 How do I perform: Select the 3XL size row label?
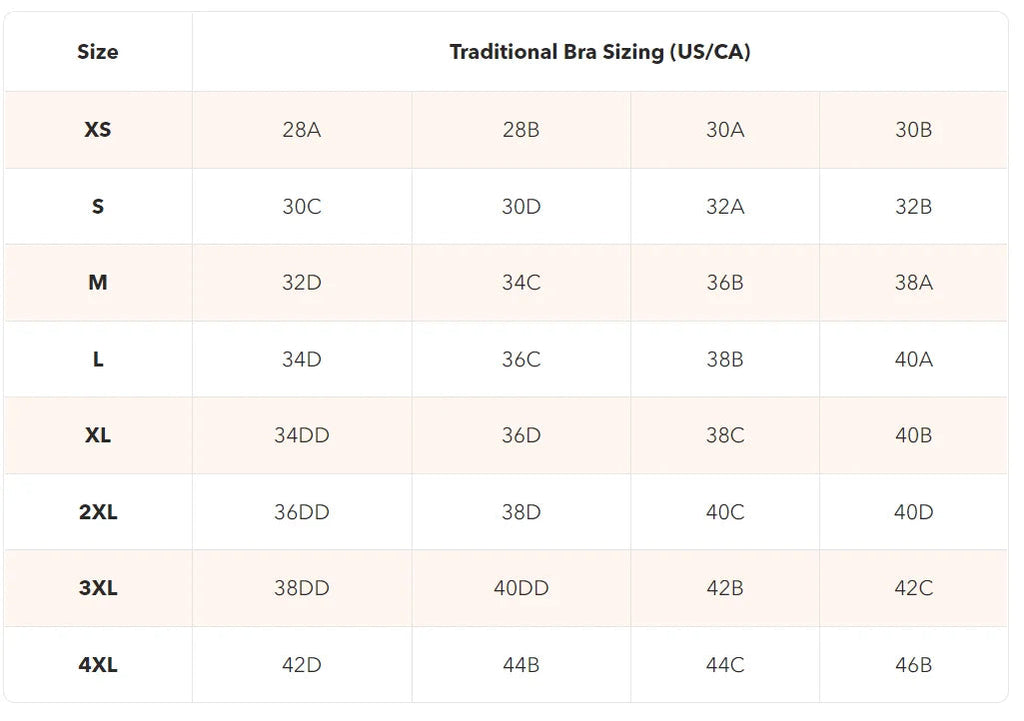tap(98, 588)
